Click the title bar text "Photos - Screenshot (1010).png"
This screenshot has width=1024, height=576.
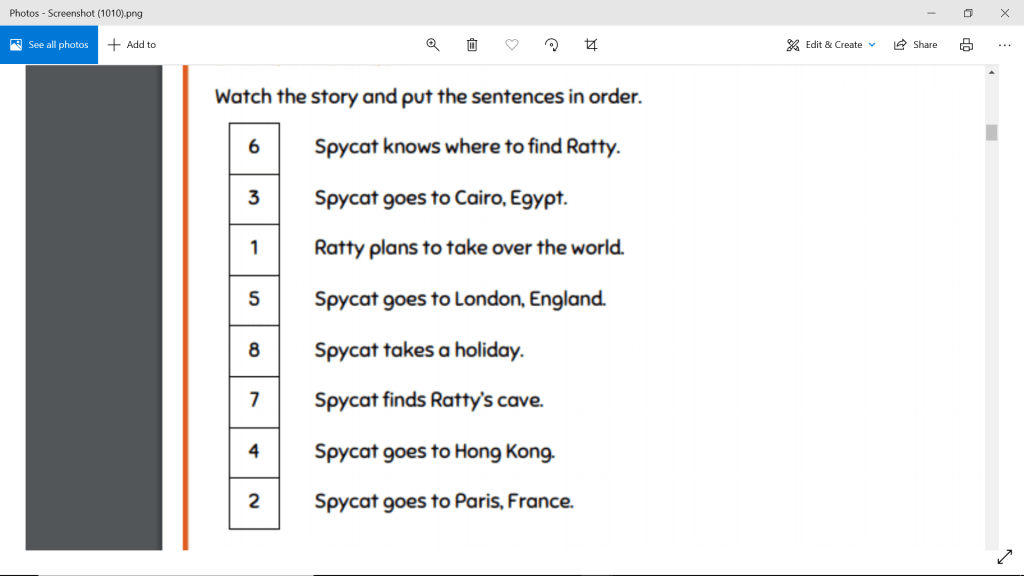pos(76,13)
